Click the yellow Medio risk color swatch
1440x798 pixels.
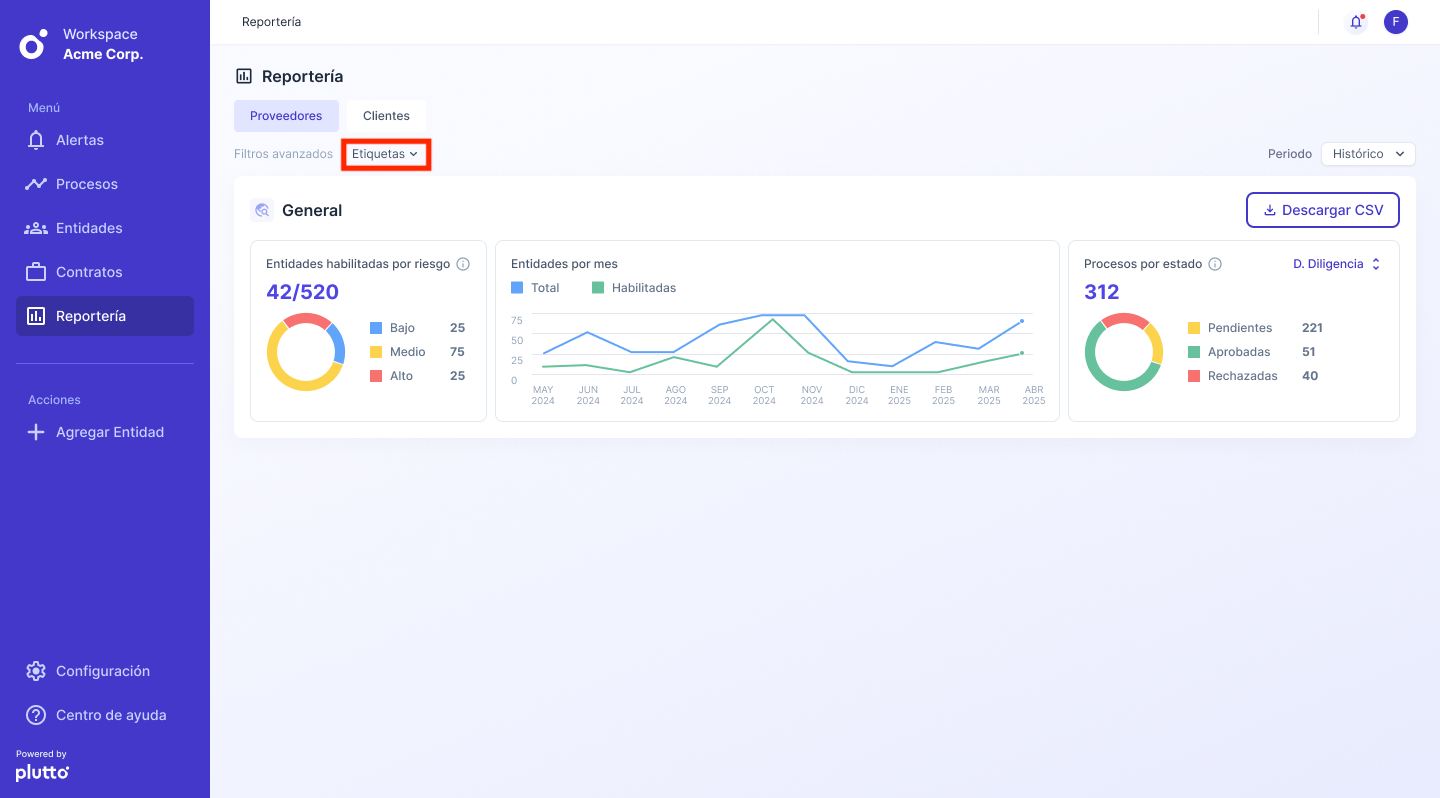coord(376,352)
